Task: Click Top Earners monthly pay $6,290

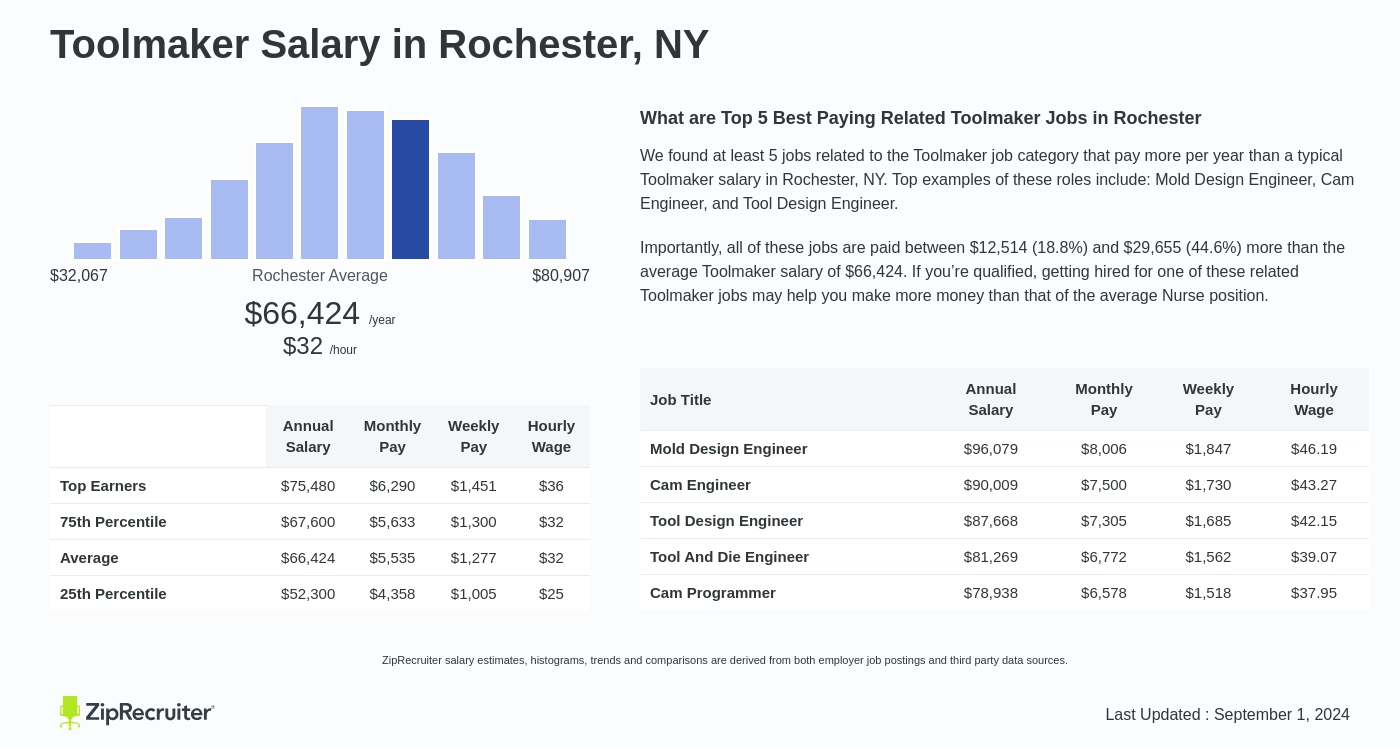Action: (392, 486)
